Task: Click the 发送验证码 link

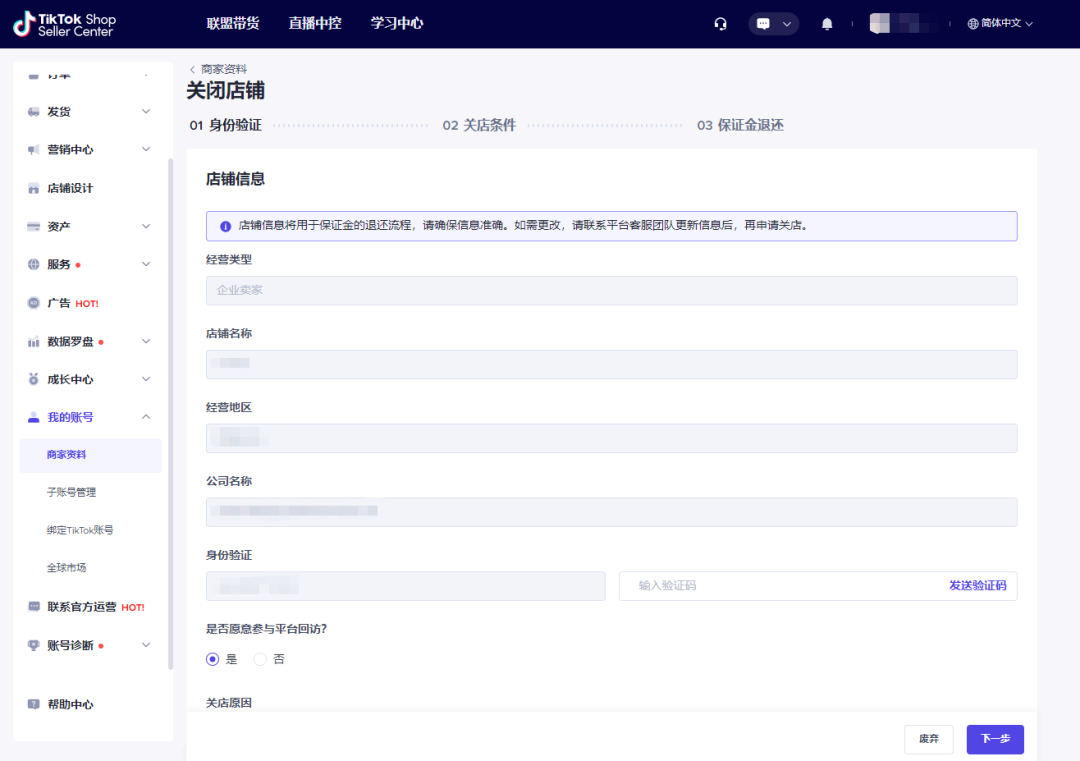Action: pyautogui.click(x=977, y=586)
